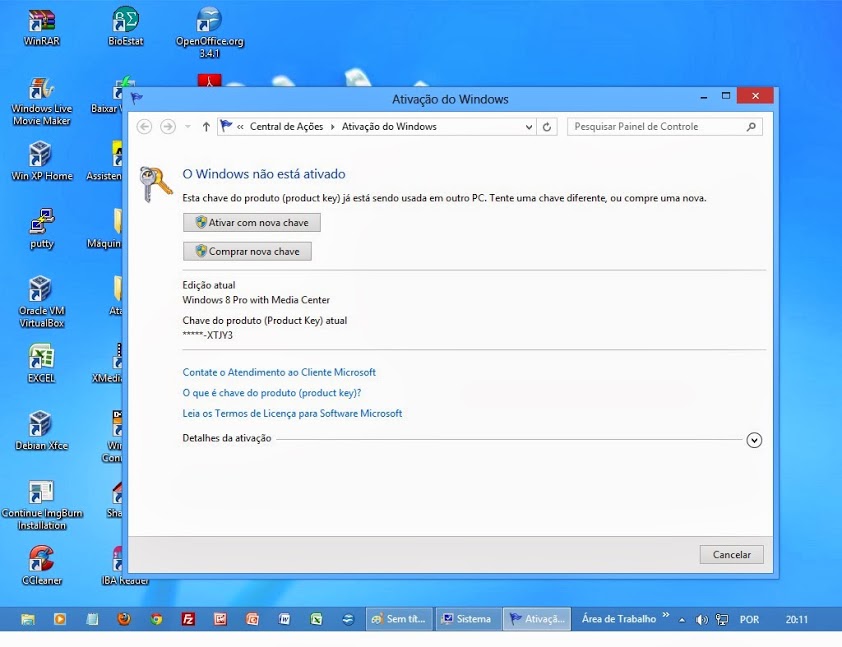Click the Up arrow navigation icon
842x647 pixels.
coord(206,127)
